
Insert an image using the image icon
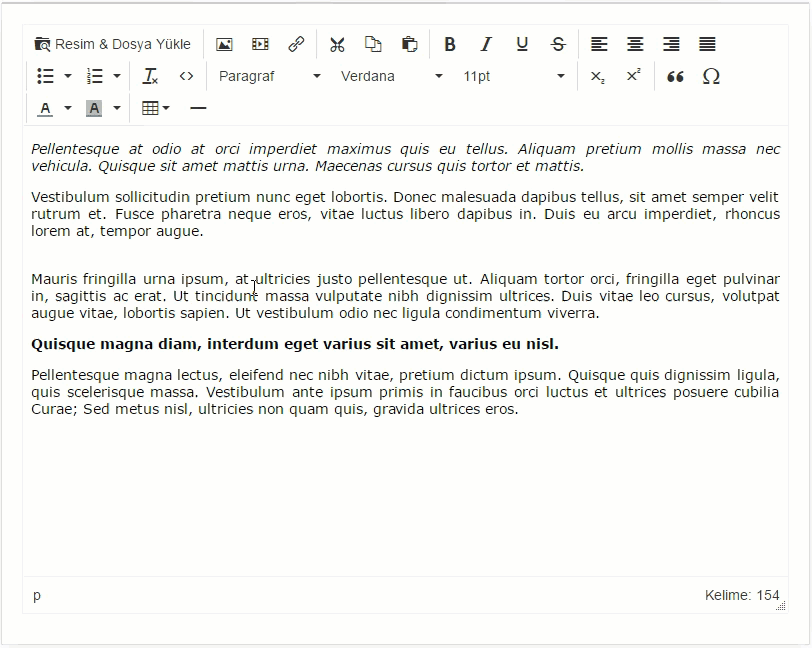(x=224, y=43)
